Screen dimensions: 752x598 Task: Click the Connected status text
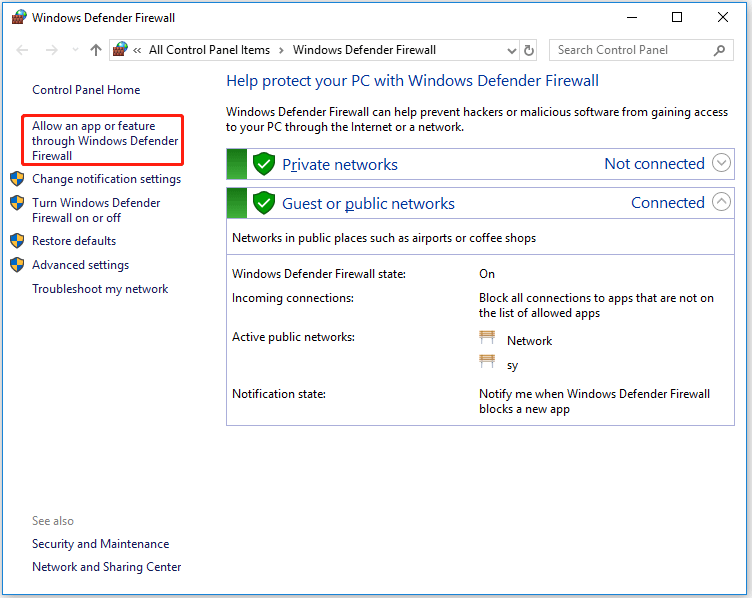(x=668, y=202)
